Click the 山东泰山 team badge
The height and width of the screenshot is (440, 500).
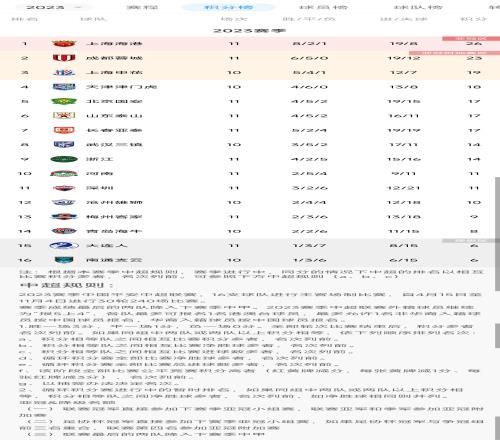(x=64, y=116)
